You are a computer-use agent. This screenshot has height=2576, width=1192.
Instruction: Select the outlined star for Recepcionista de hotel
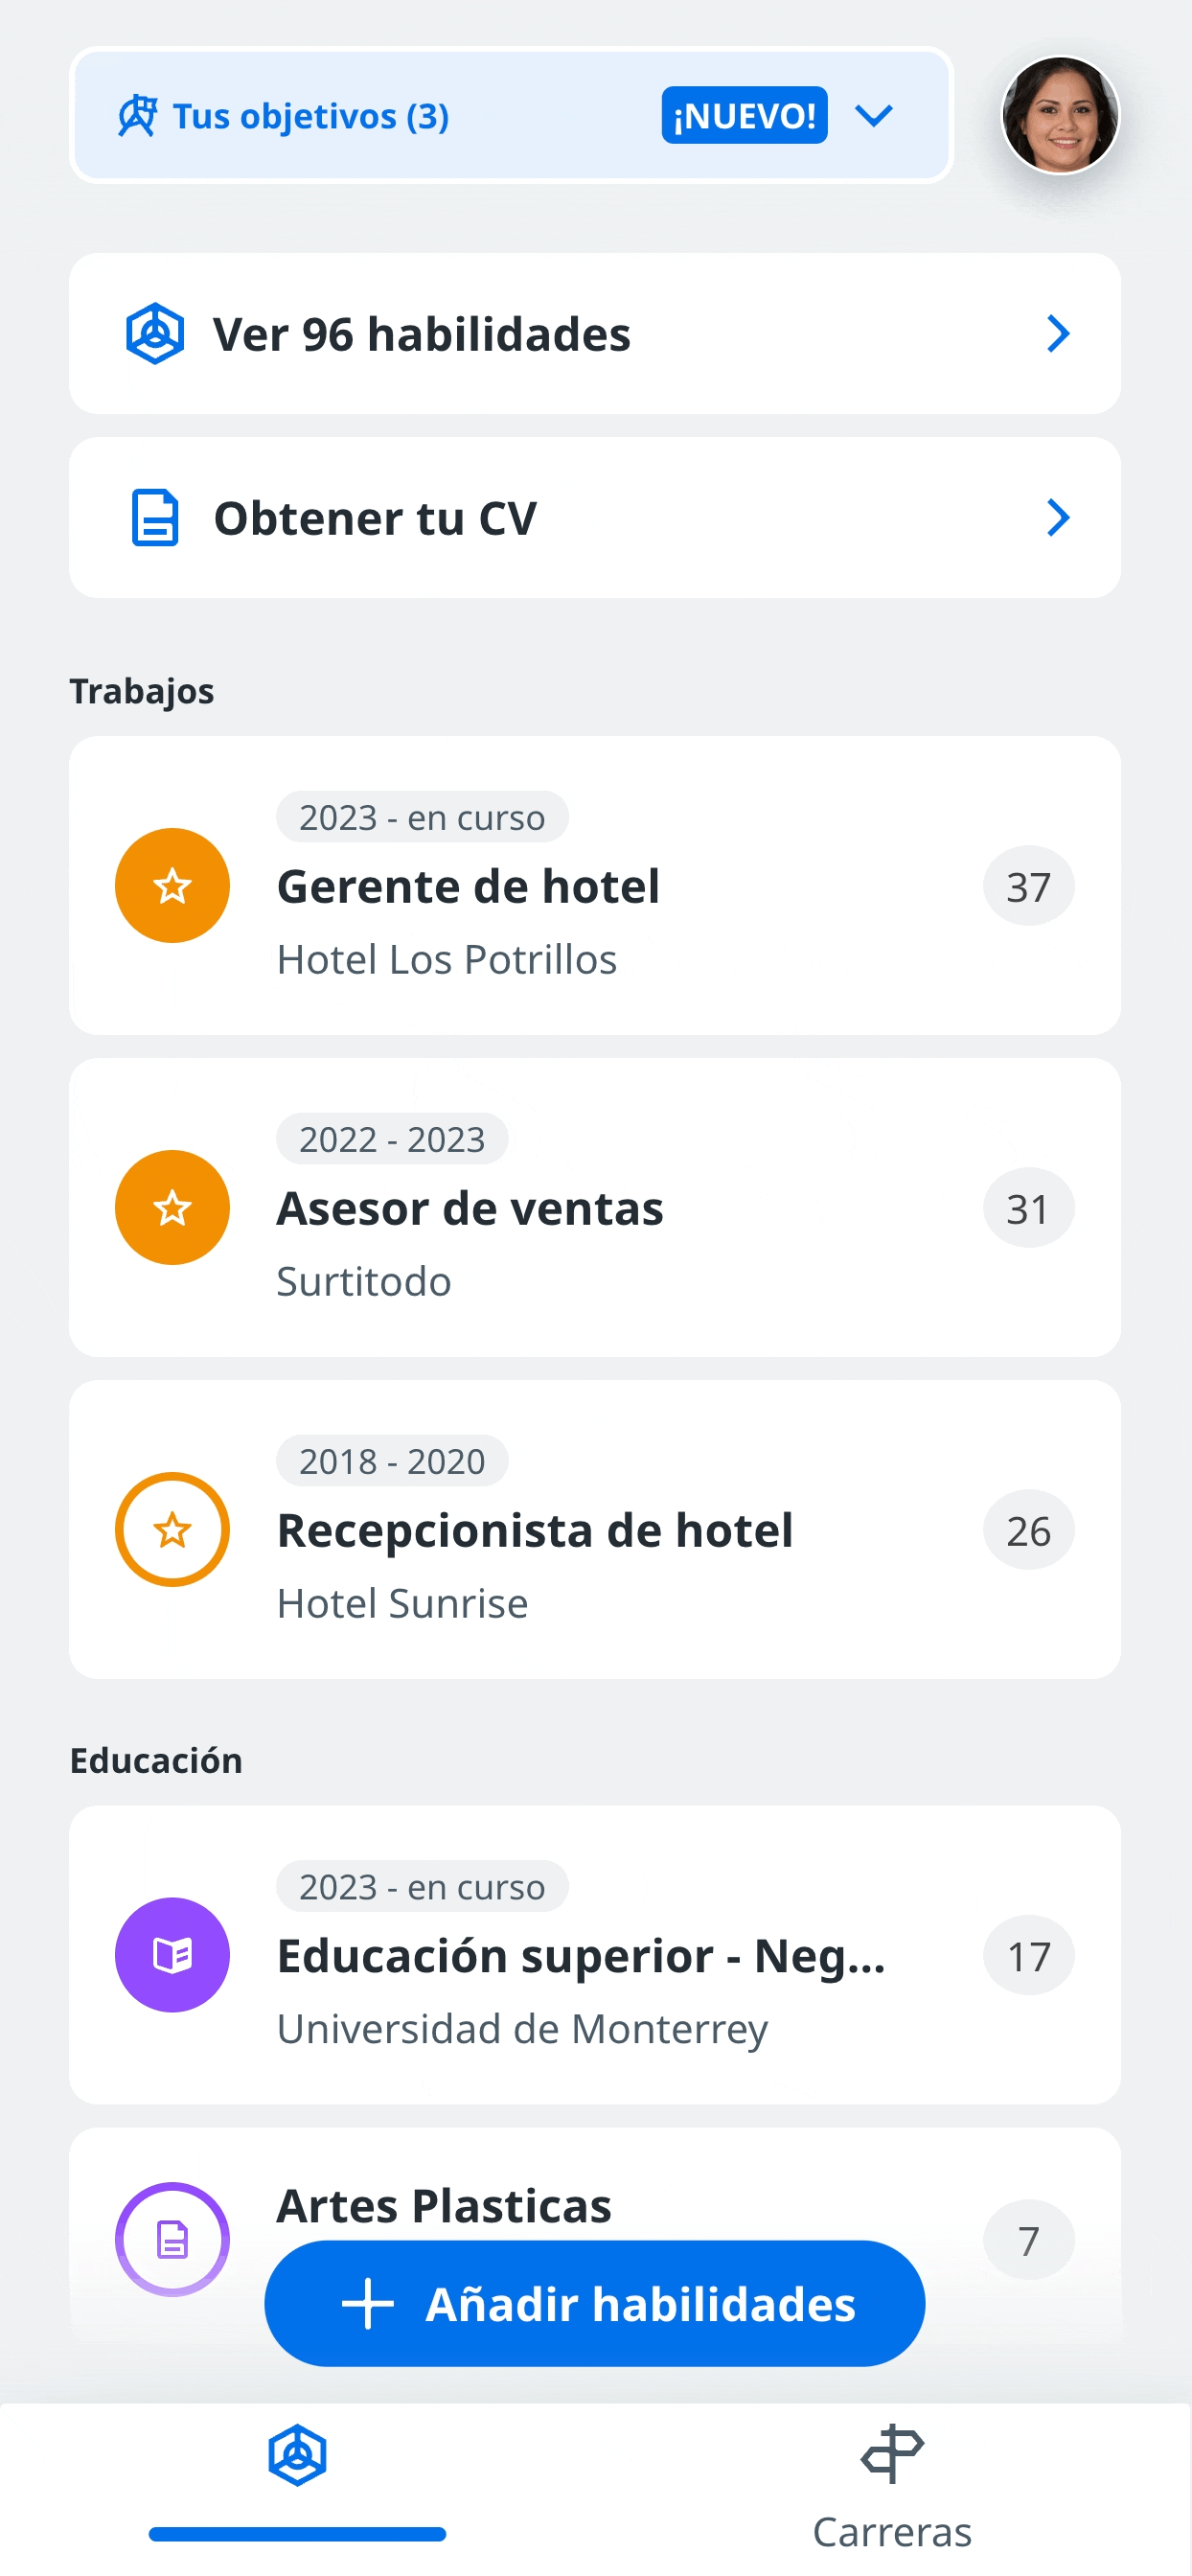pos(172,1529)
